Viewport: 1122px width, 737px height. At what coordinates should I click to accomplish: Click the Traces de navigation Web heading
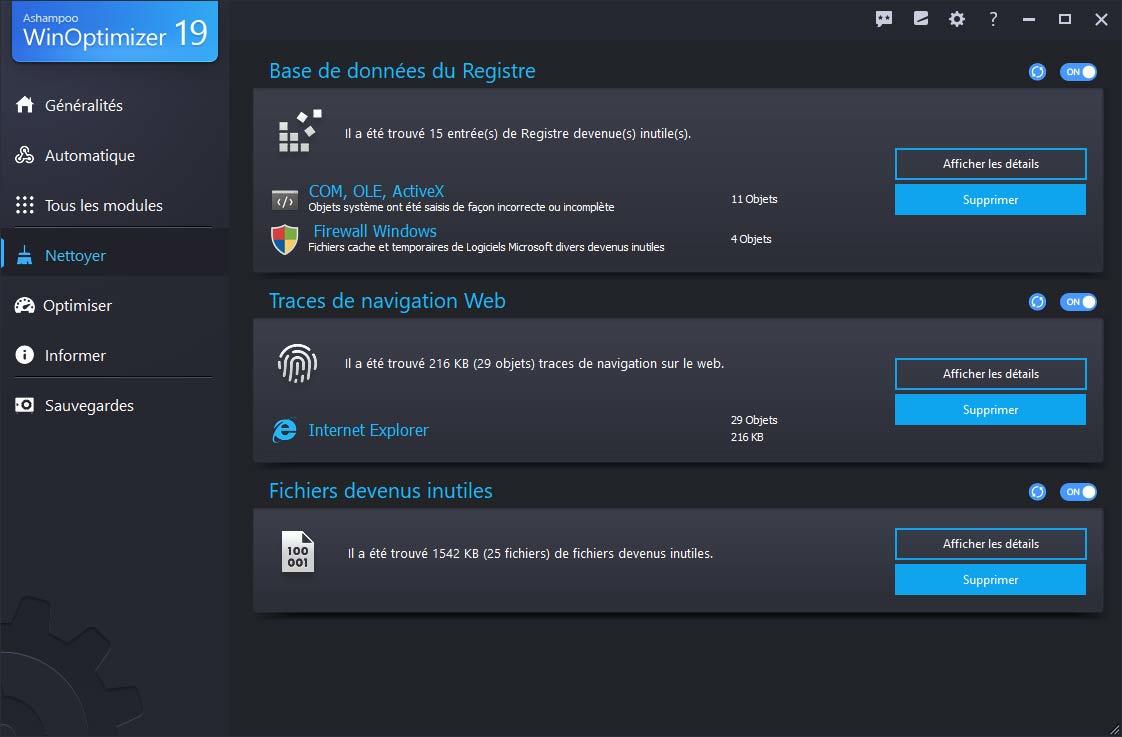point(387,301)
